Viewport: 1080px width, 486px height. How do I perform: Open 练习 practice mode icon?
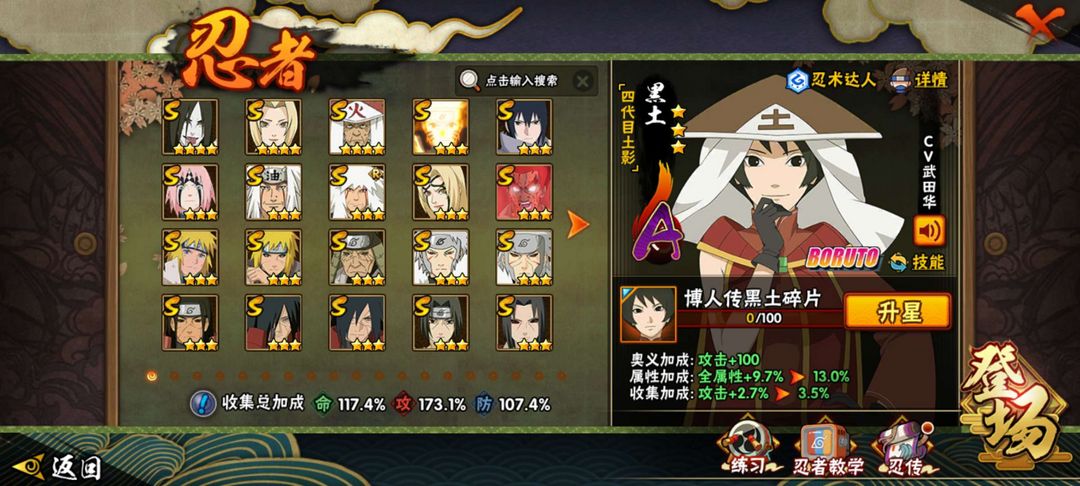tap(747, 447)
